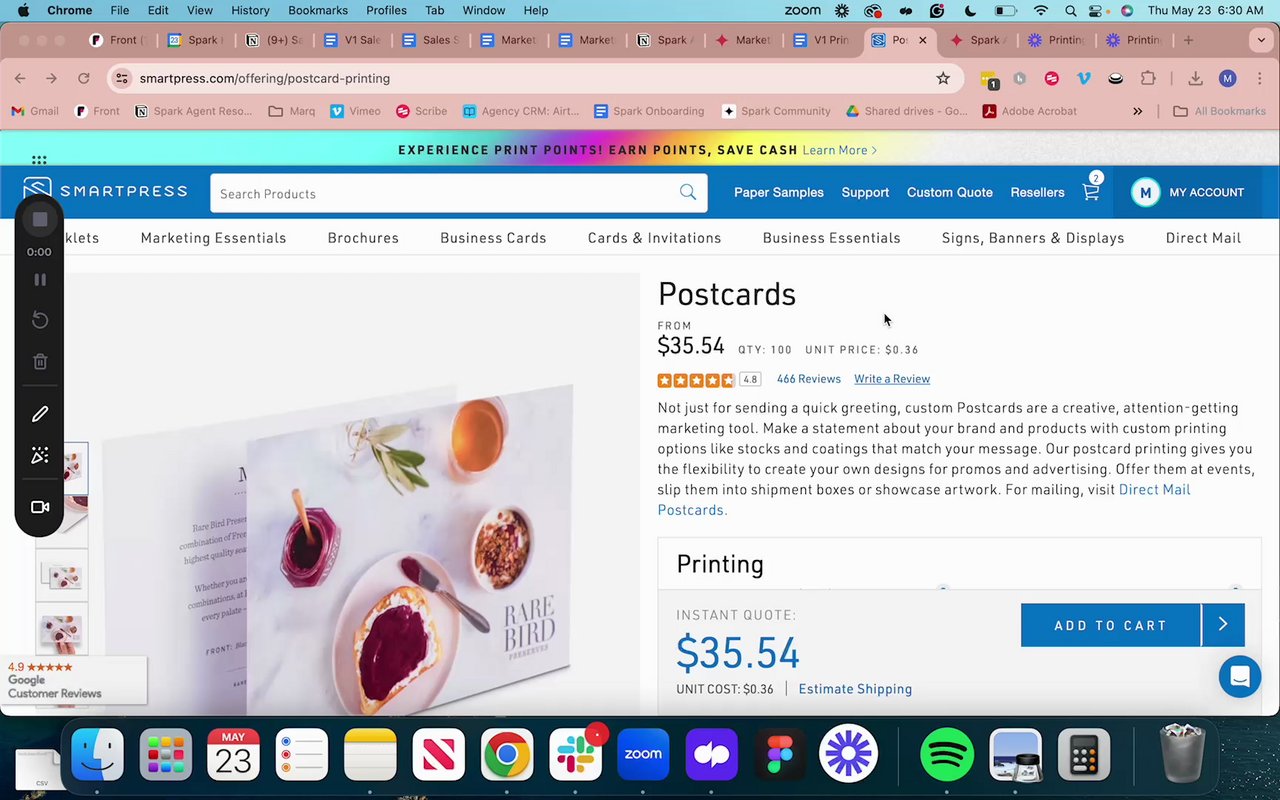Stop the screen recording
Viewport: 1280px width, 800px height.
click(x=40, y=219)
